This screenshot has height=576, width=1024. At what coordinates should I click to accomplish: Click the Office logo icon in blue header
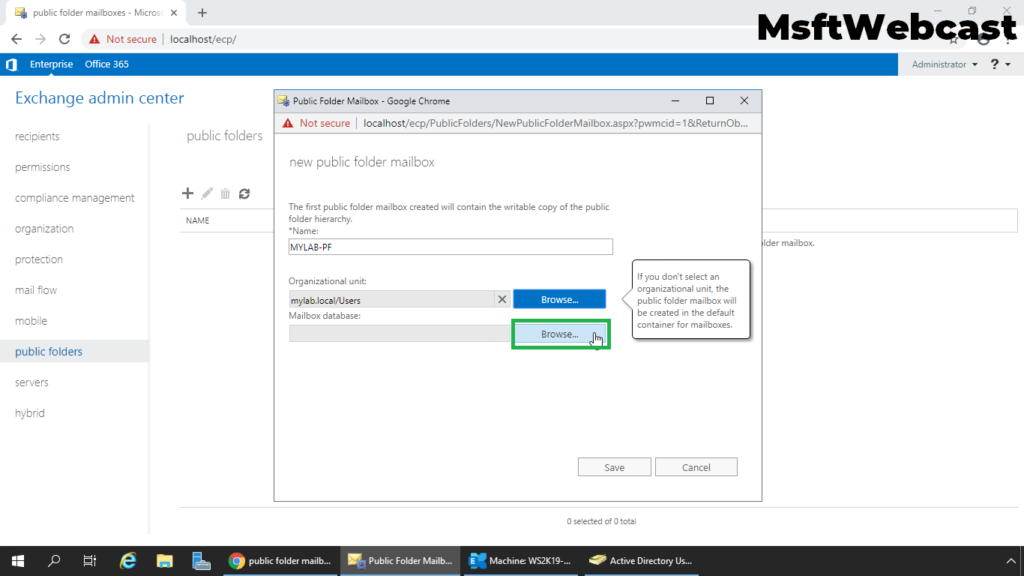click(11, 64)
